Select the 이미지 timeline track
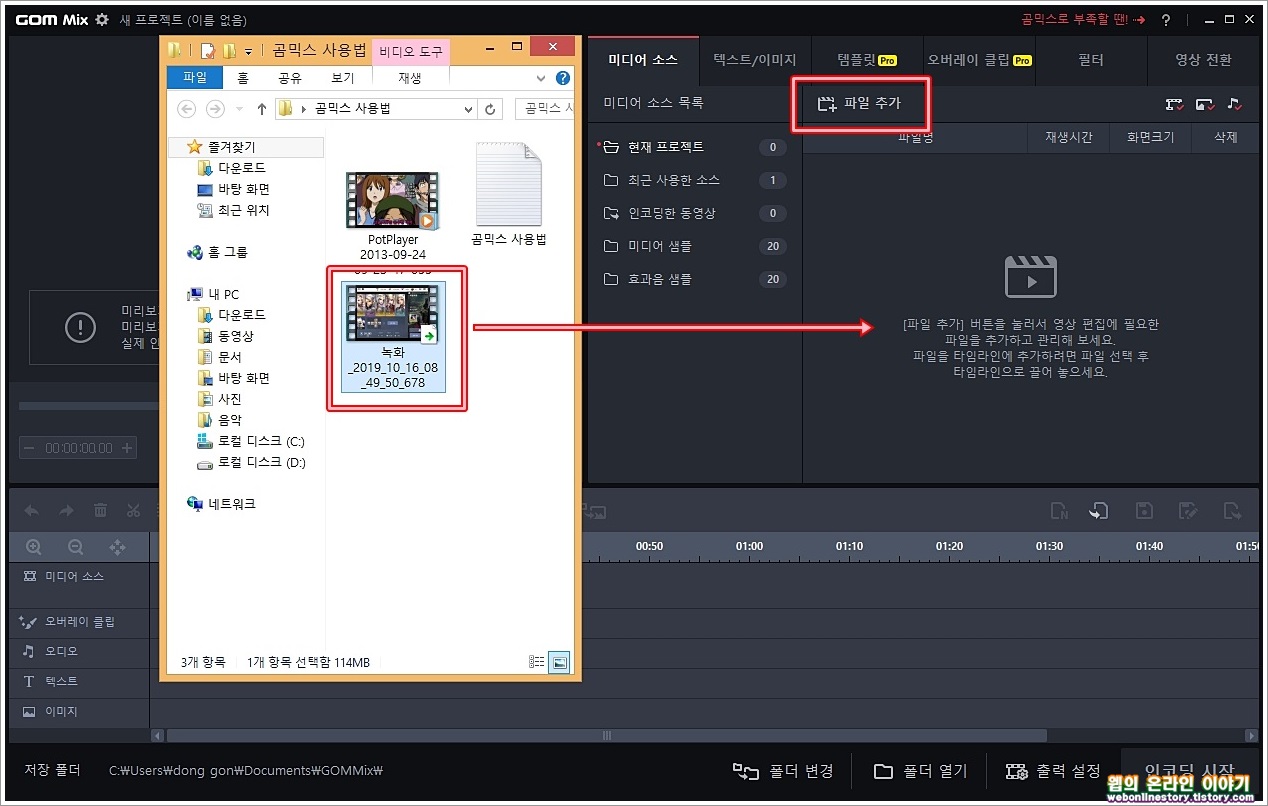 click(x=79, y=712)
